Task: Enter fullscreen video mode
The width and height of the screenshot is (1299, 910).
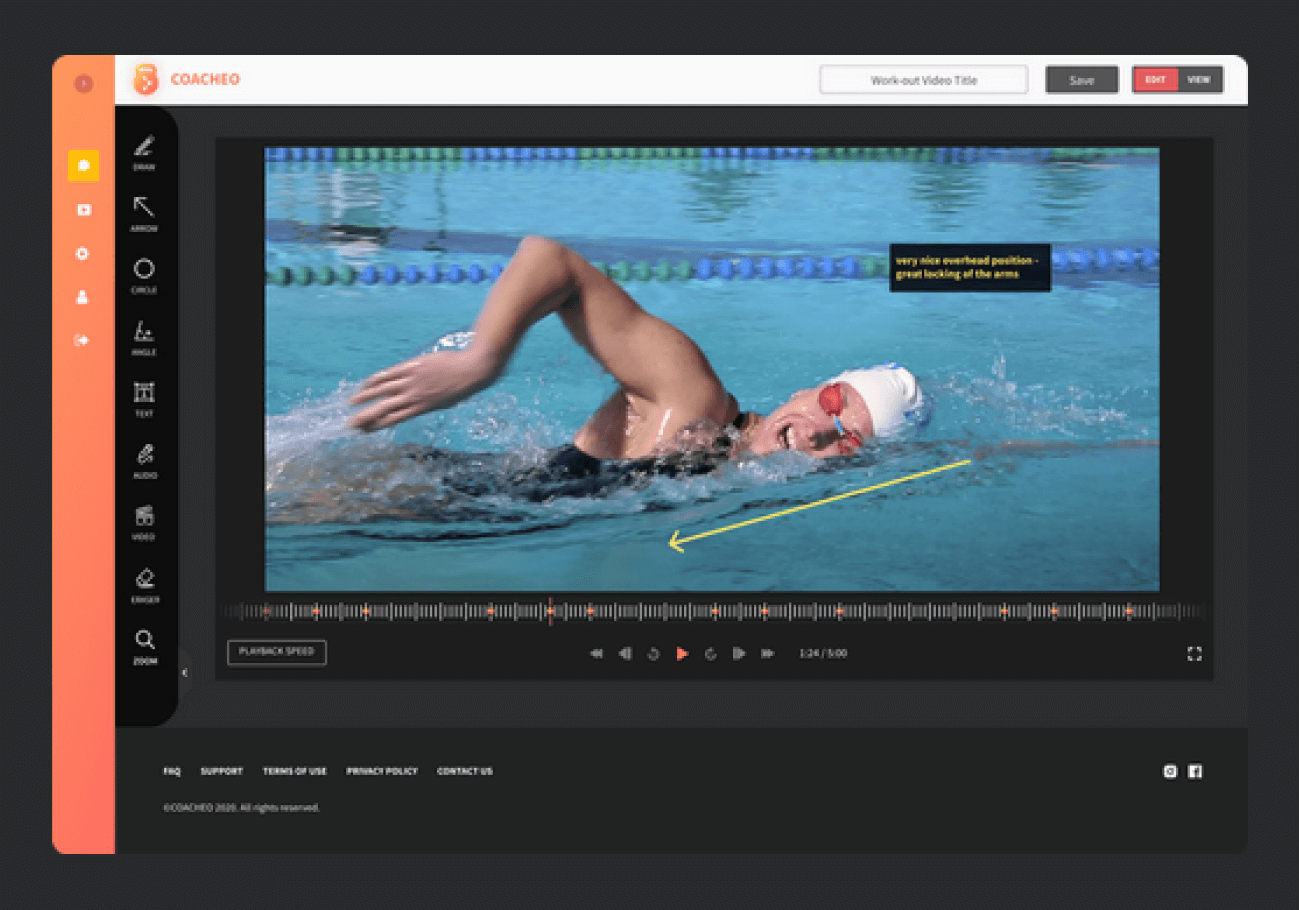Action: tap(1194, 654)
